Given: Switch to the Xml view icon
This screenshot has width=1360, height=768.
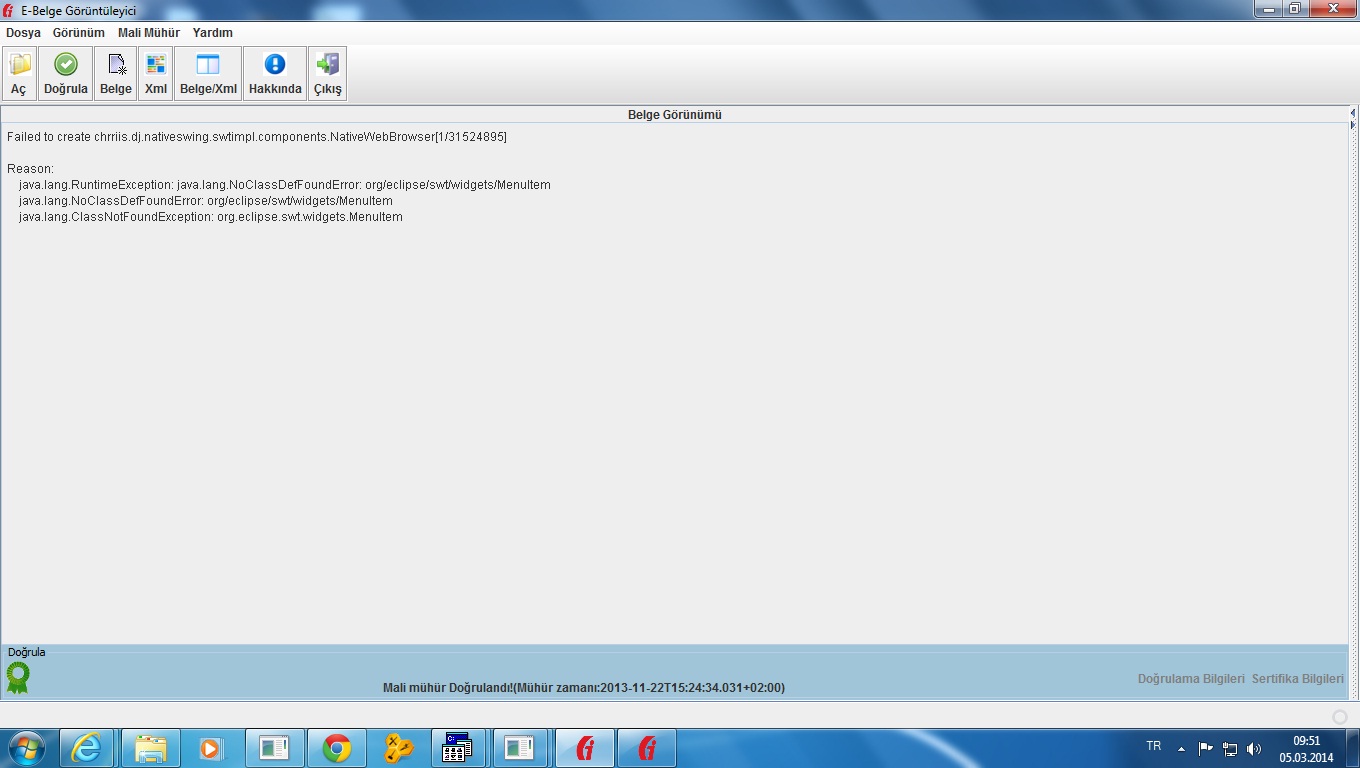Looking at the screenshot, I should tap(155, 73).
